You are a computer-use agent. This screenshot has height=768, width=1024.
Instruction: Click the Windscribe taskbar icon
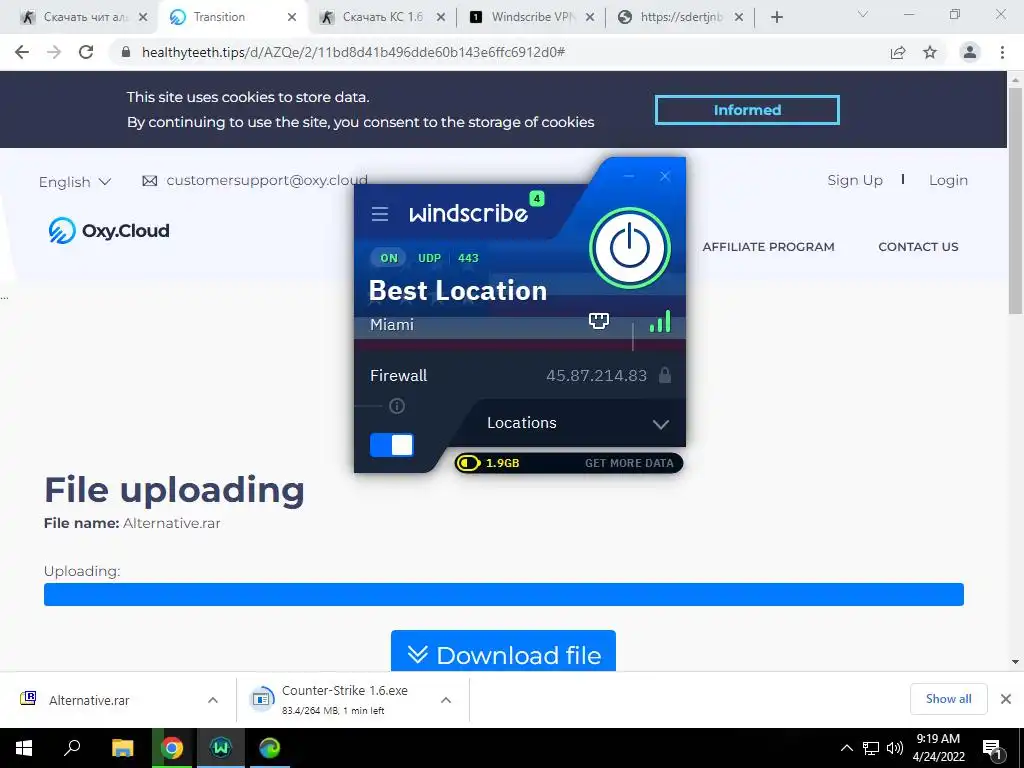221,748
